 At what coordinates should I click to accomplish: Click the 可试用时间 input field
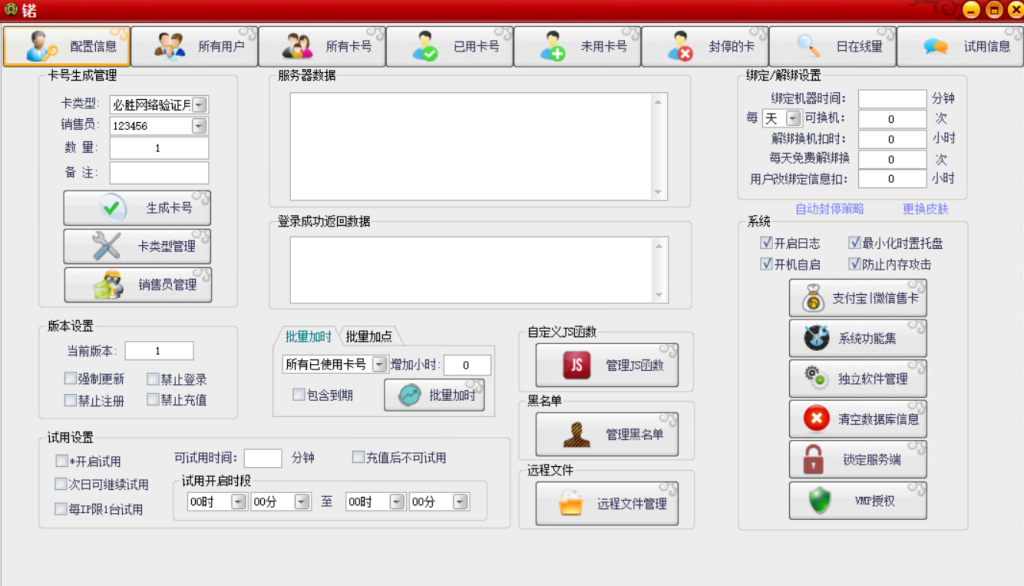click(x=262, y=458)
